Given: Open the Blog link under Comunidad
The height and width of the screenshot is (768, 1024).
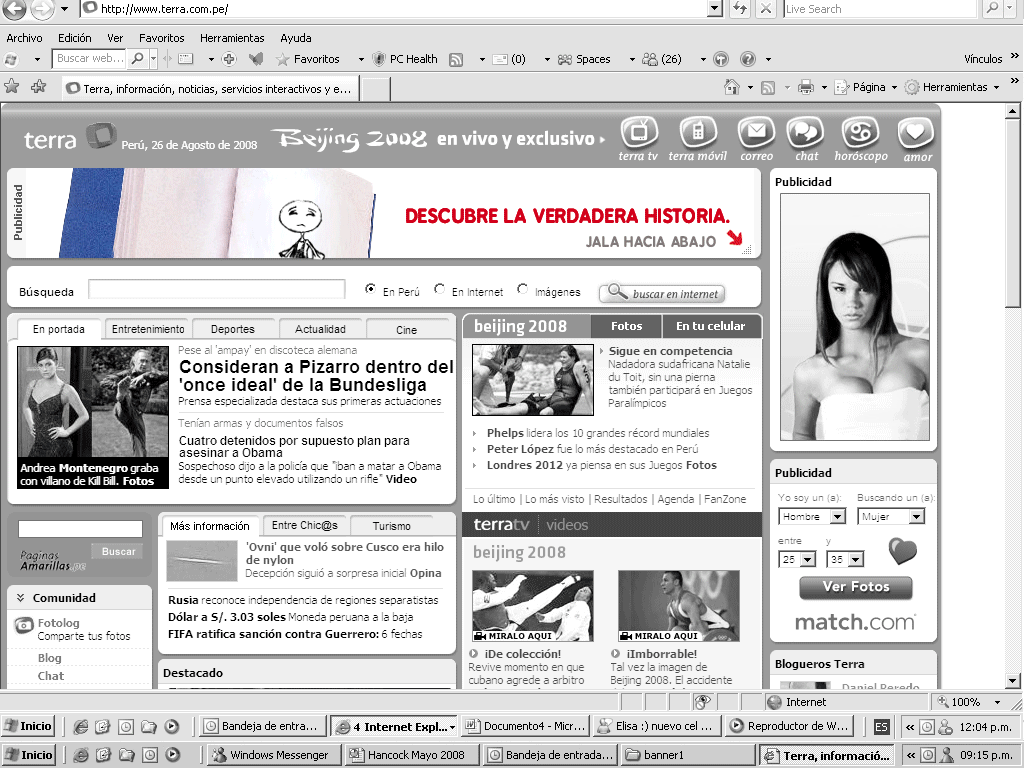Looking at the screenshot, I should coord(50,658).
